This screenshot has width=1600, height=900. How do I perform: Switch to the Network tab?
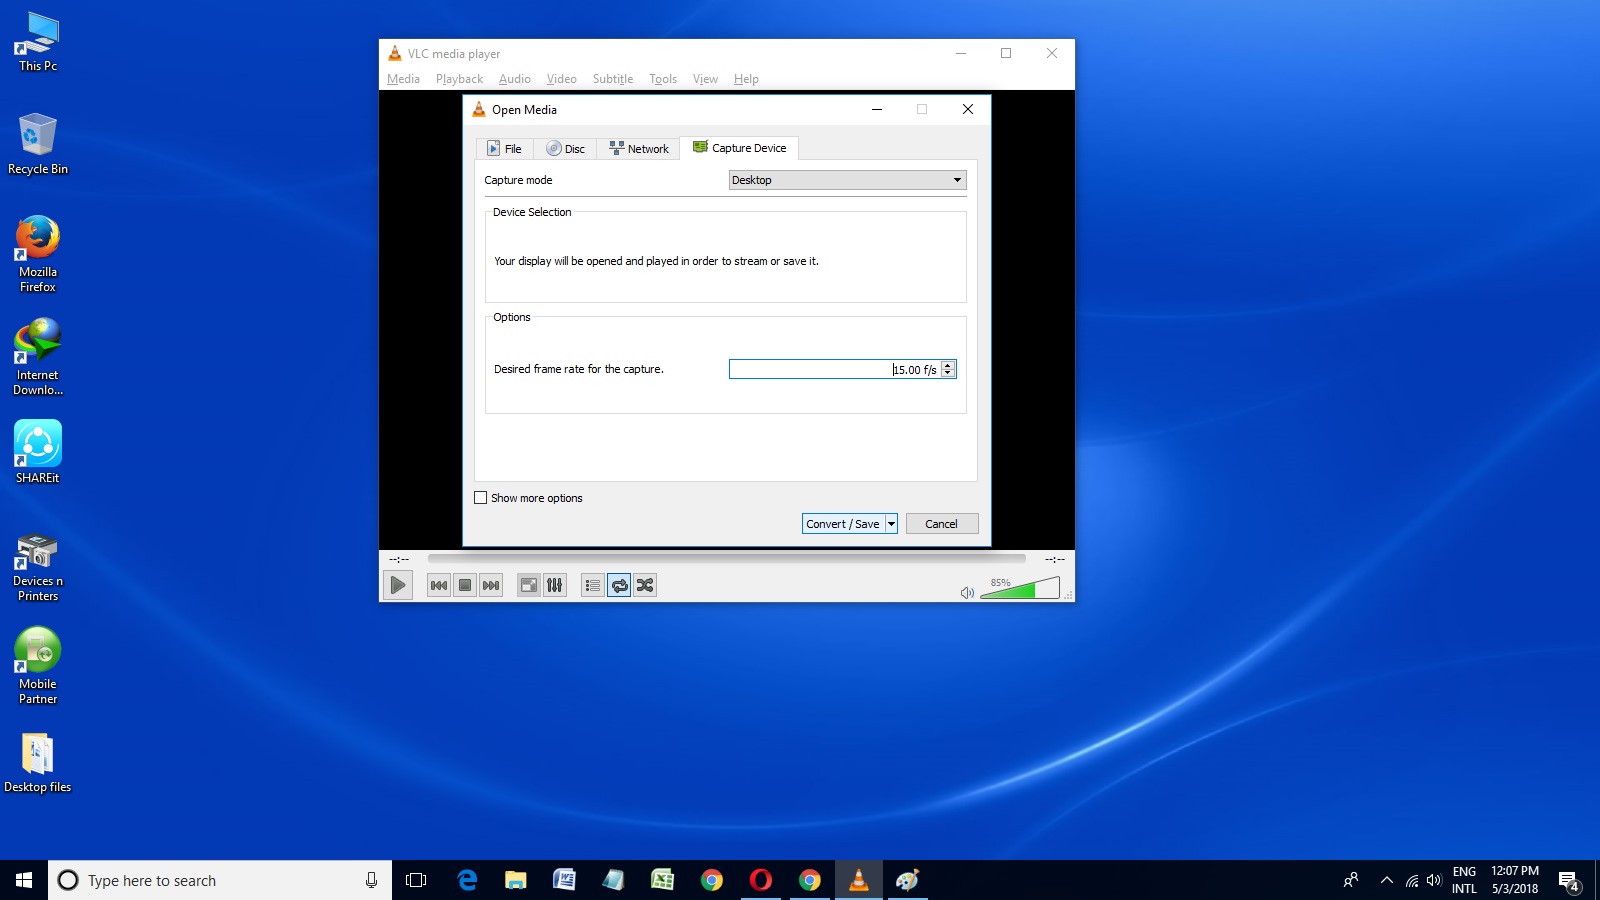[638, 148]
